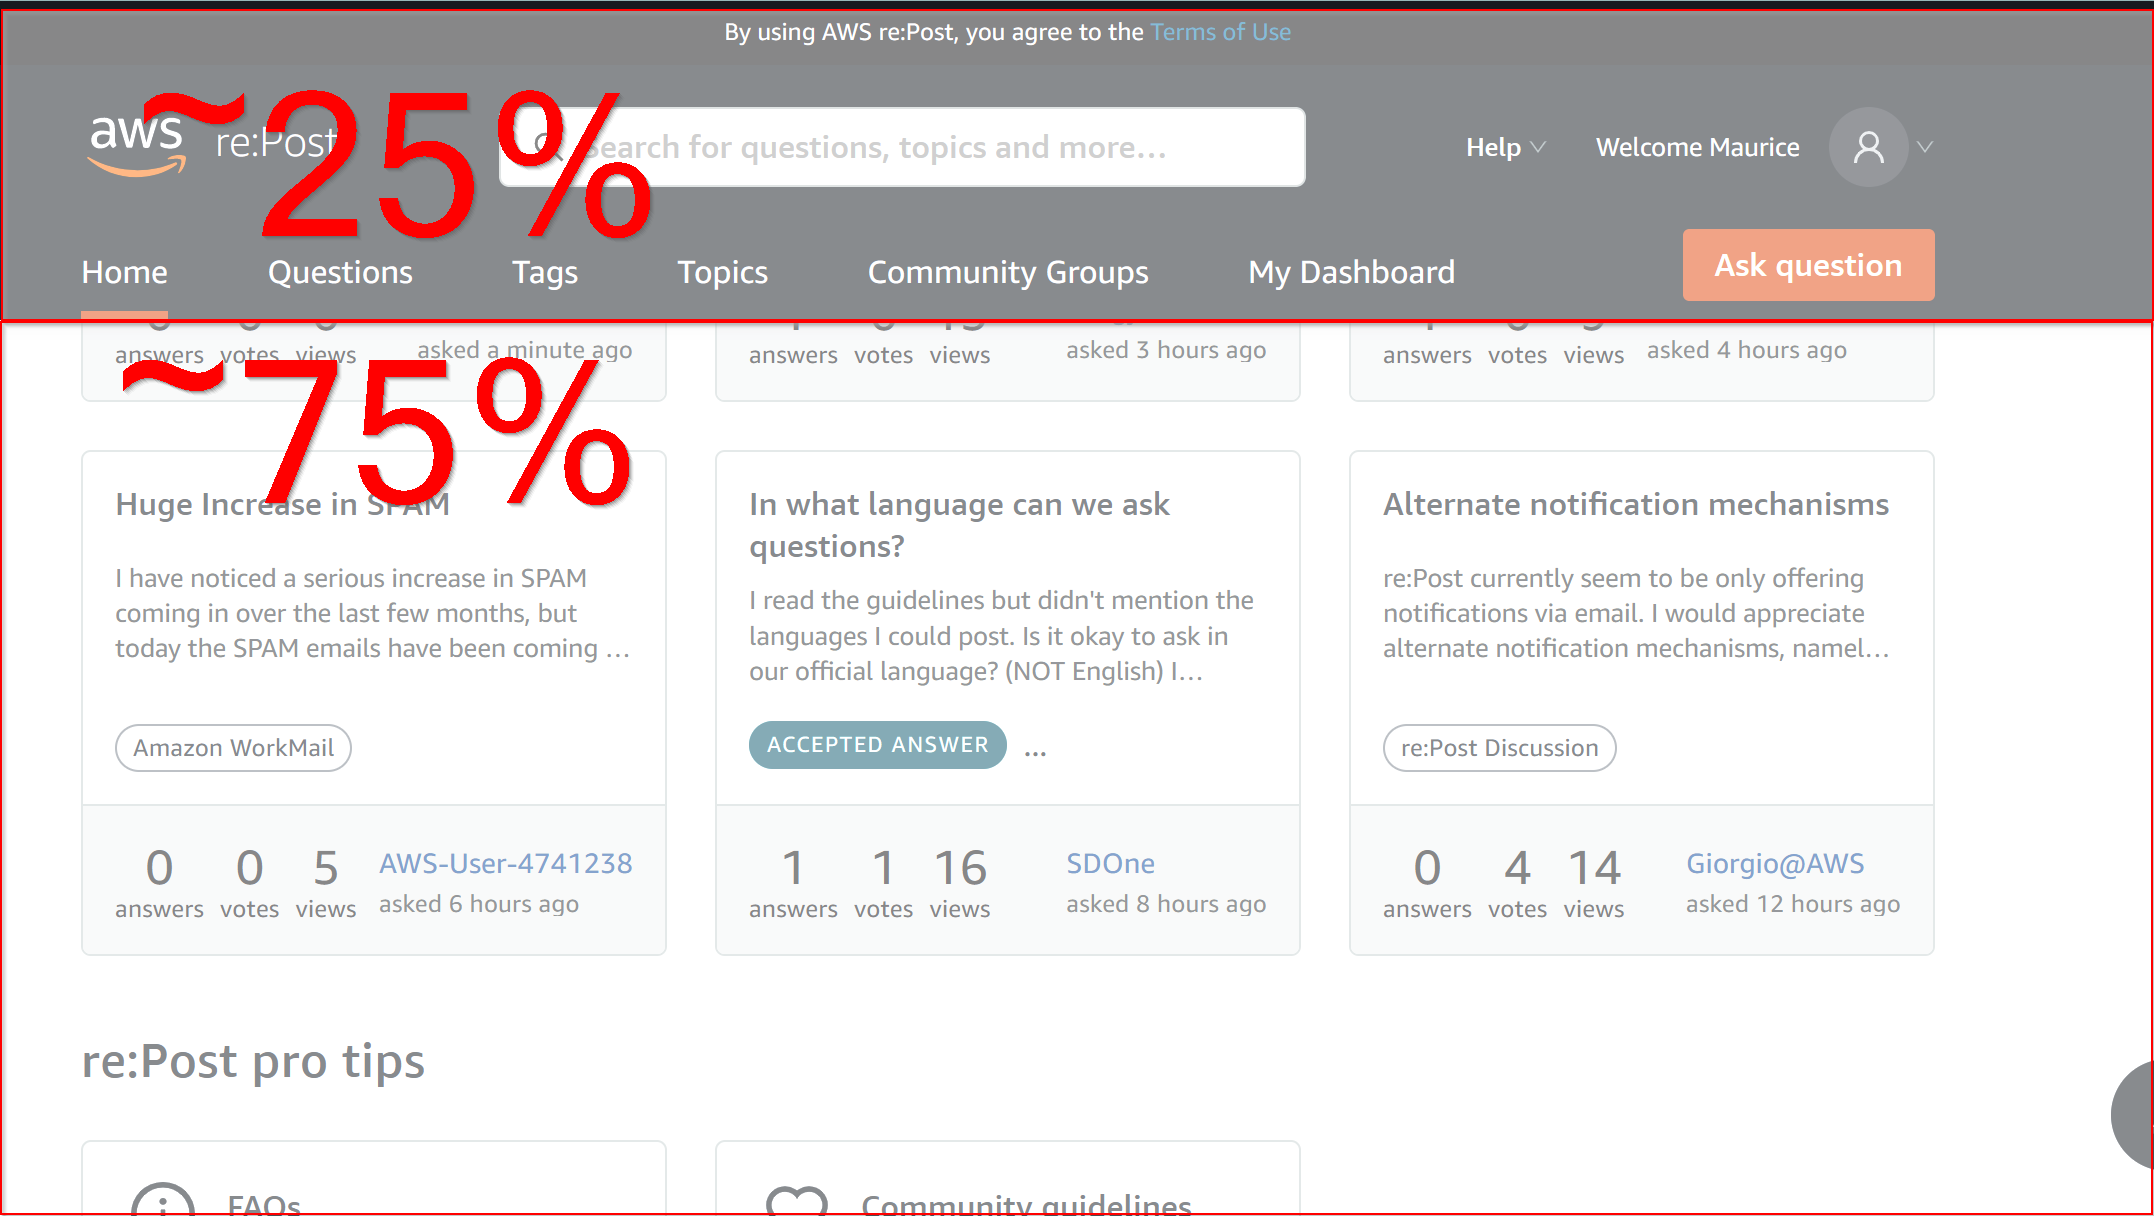Select the re:Post Discussion tag
Viewport: 2154px width, 1216px height.
[1499, 748]
